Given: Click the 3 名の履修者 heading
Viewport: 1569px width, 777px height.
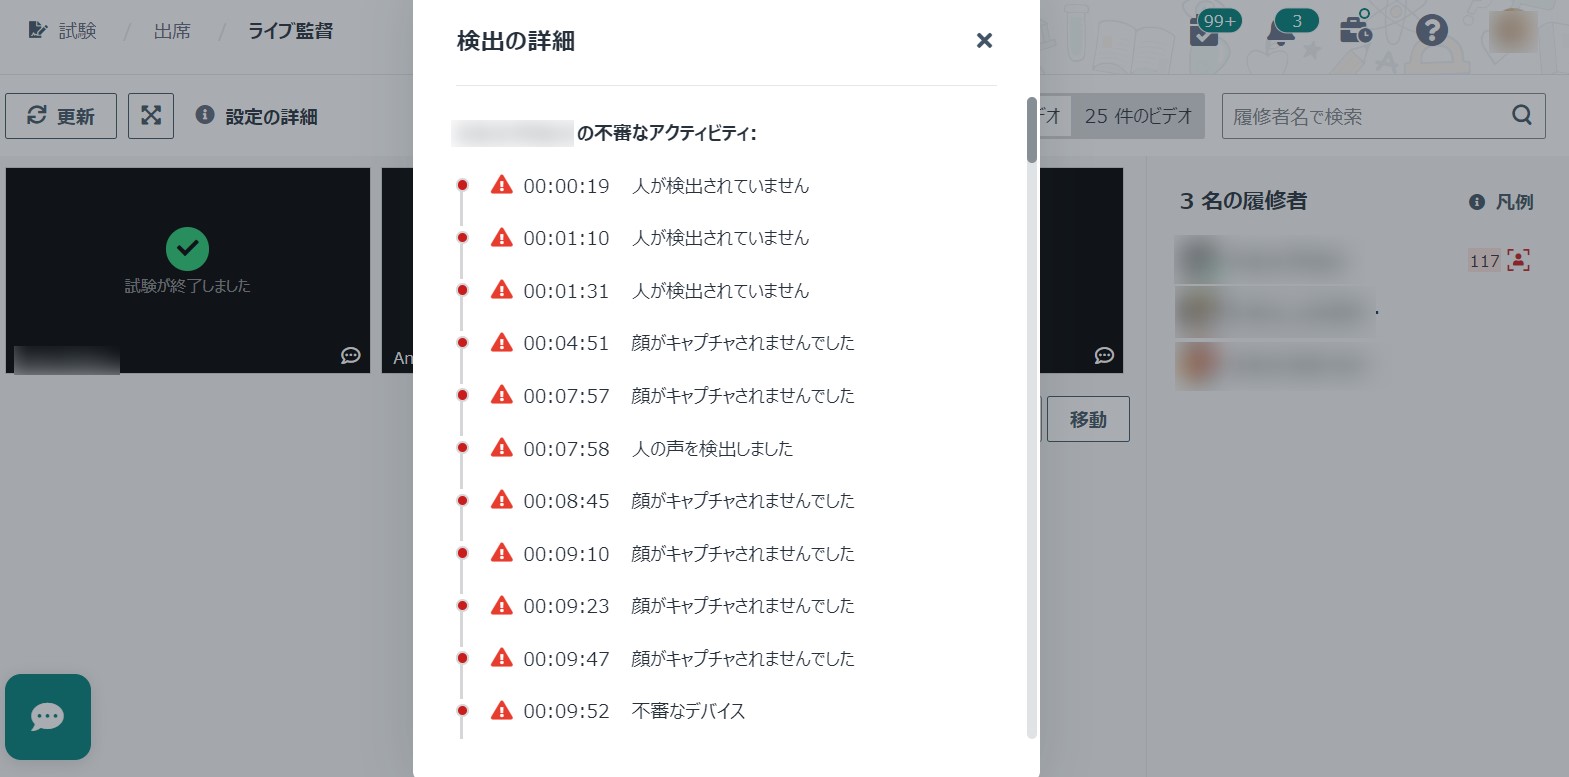Looking at the screenshot, I should pos(1243,201).
